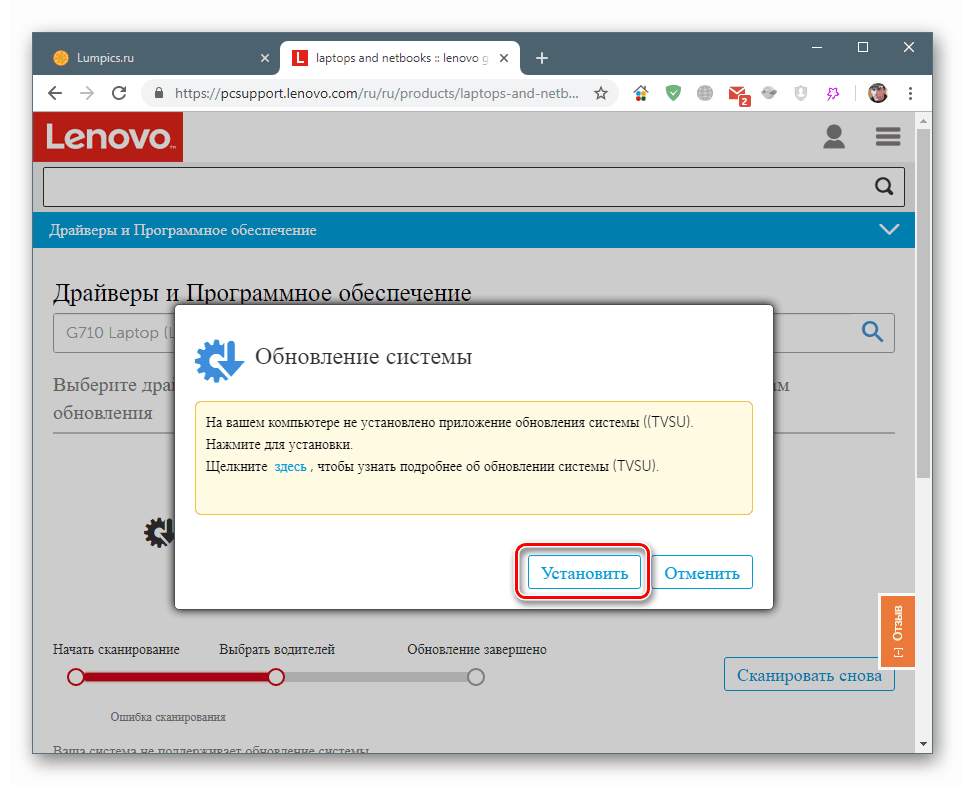Viewport: 965px width, 786px height.
Task: Open a new browser tab
Action: [542, 58]
